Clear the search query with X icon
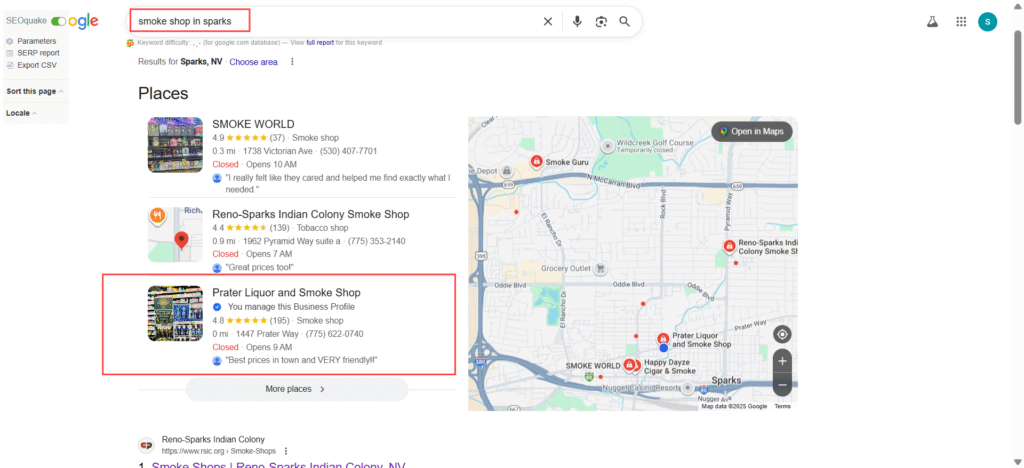Viewport: 1024px width, 468px height. [x=547, y=21]
